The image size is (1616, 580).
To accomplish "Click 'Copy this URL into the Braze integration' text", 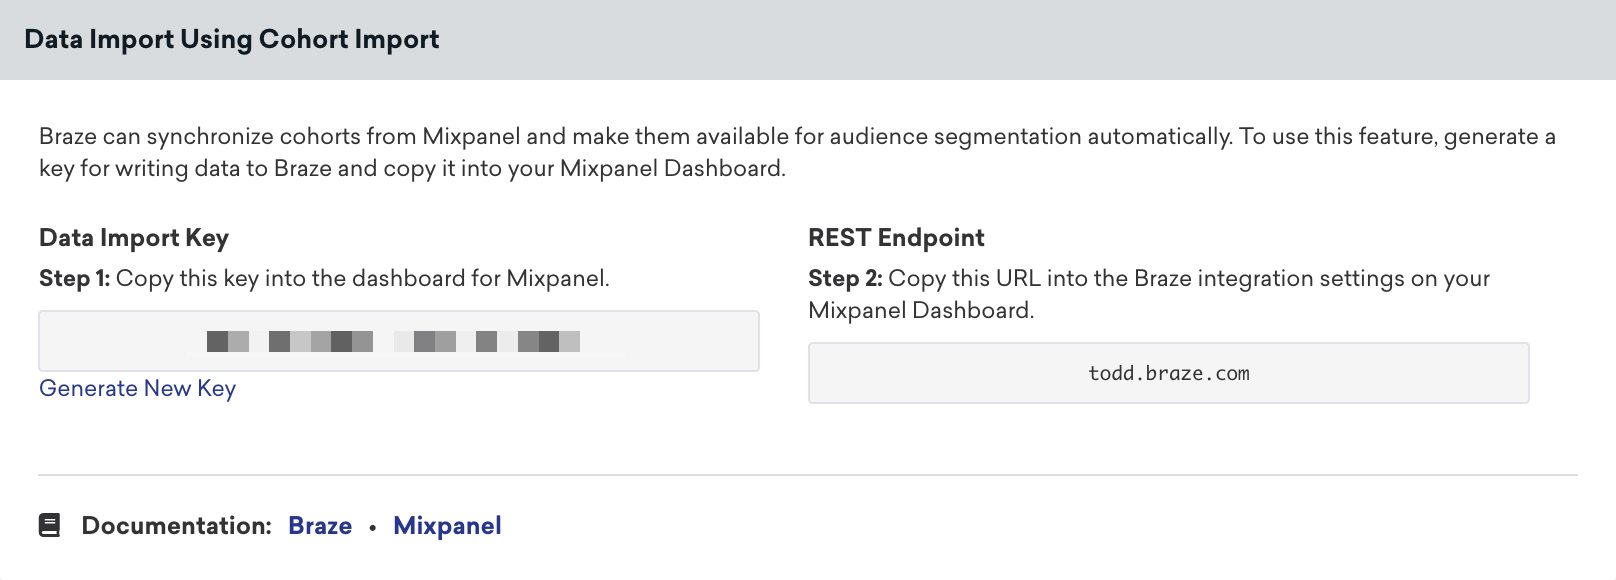I will tap(1188, 278).
